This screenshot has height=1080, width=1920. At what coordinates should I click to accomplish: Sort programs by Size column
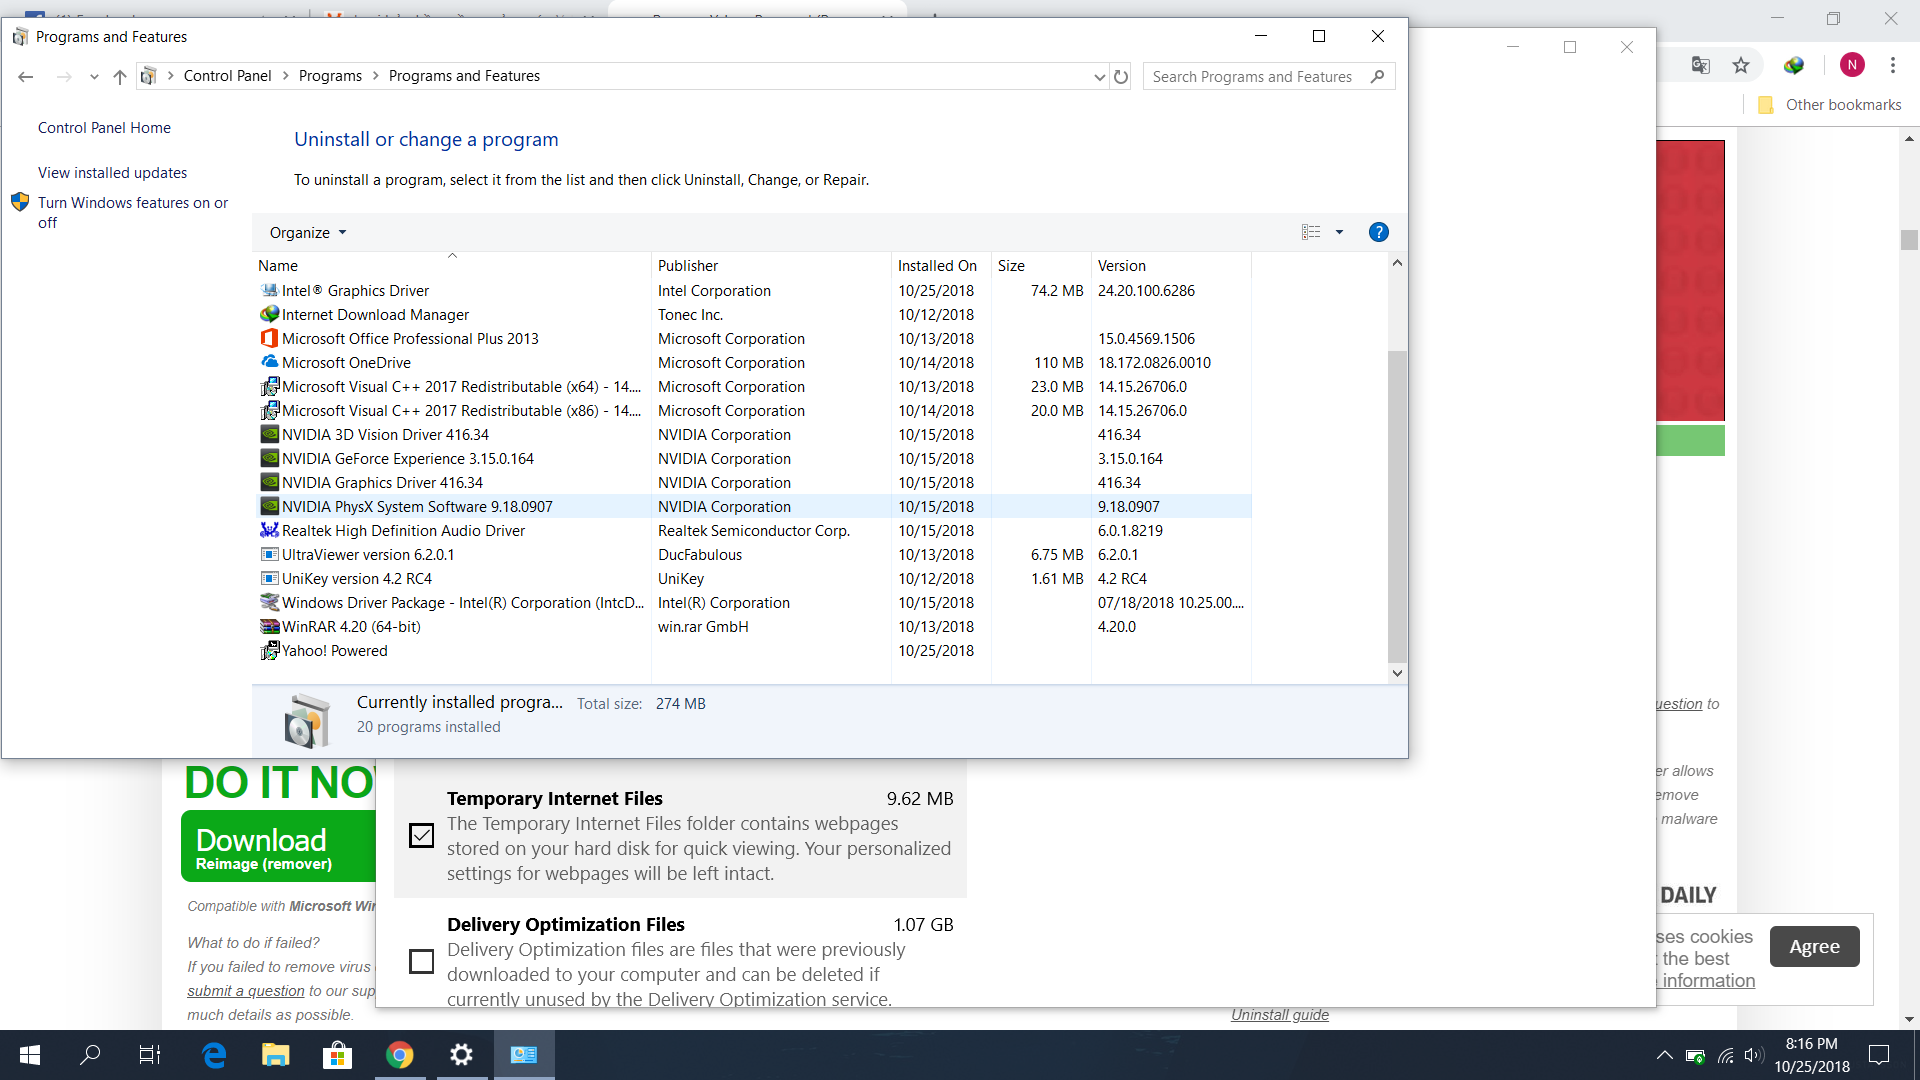tap(1041, 266)
